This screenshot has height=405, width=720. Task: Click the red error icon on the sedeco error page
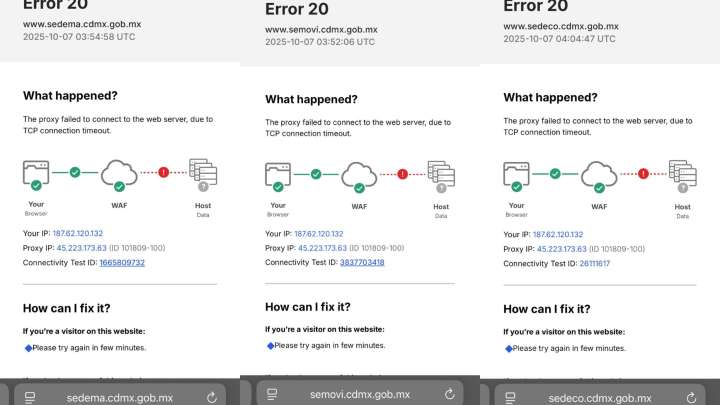tap(643, 172)
